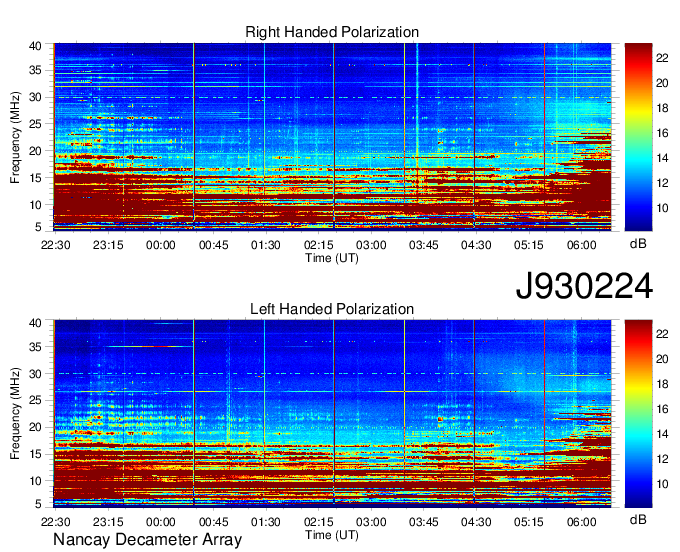Click the 05:15 tick on the Right Handed time axis
680x552 pixels.
(529, 245)
